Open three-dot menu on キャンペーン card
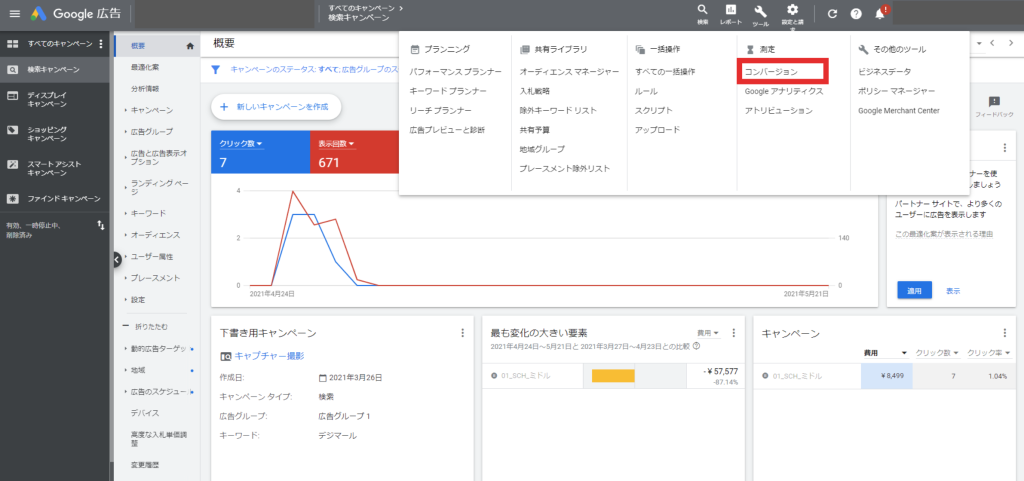The image size is (1024, 481). (1005, 333)
